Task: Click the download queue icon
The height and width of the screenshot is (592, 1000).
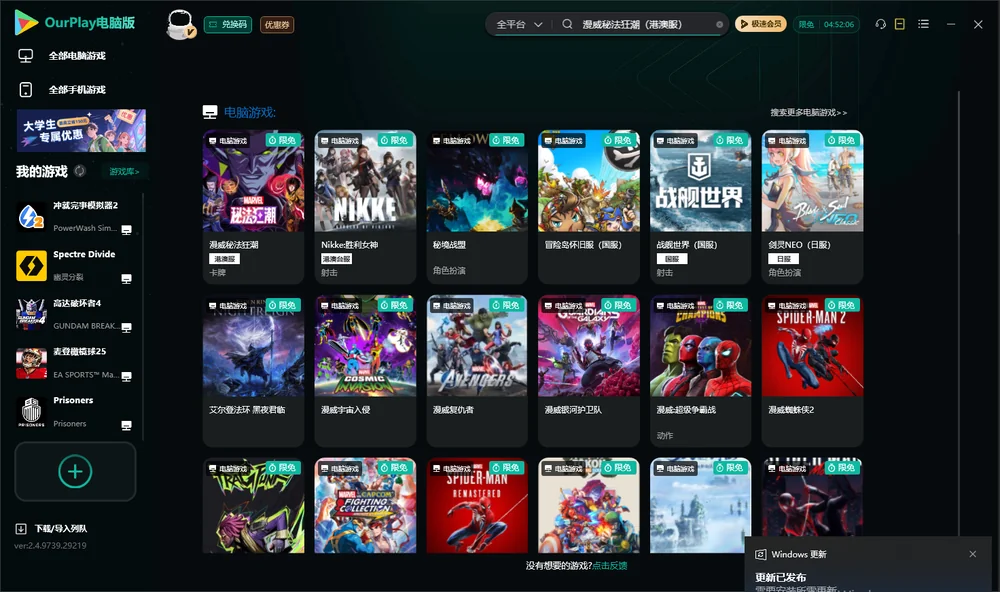Action: pos(21,529)
